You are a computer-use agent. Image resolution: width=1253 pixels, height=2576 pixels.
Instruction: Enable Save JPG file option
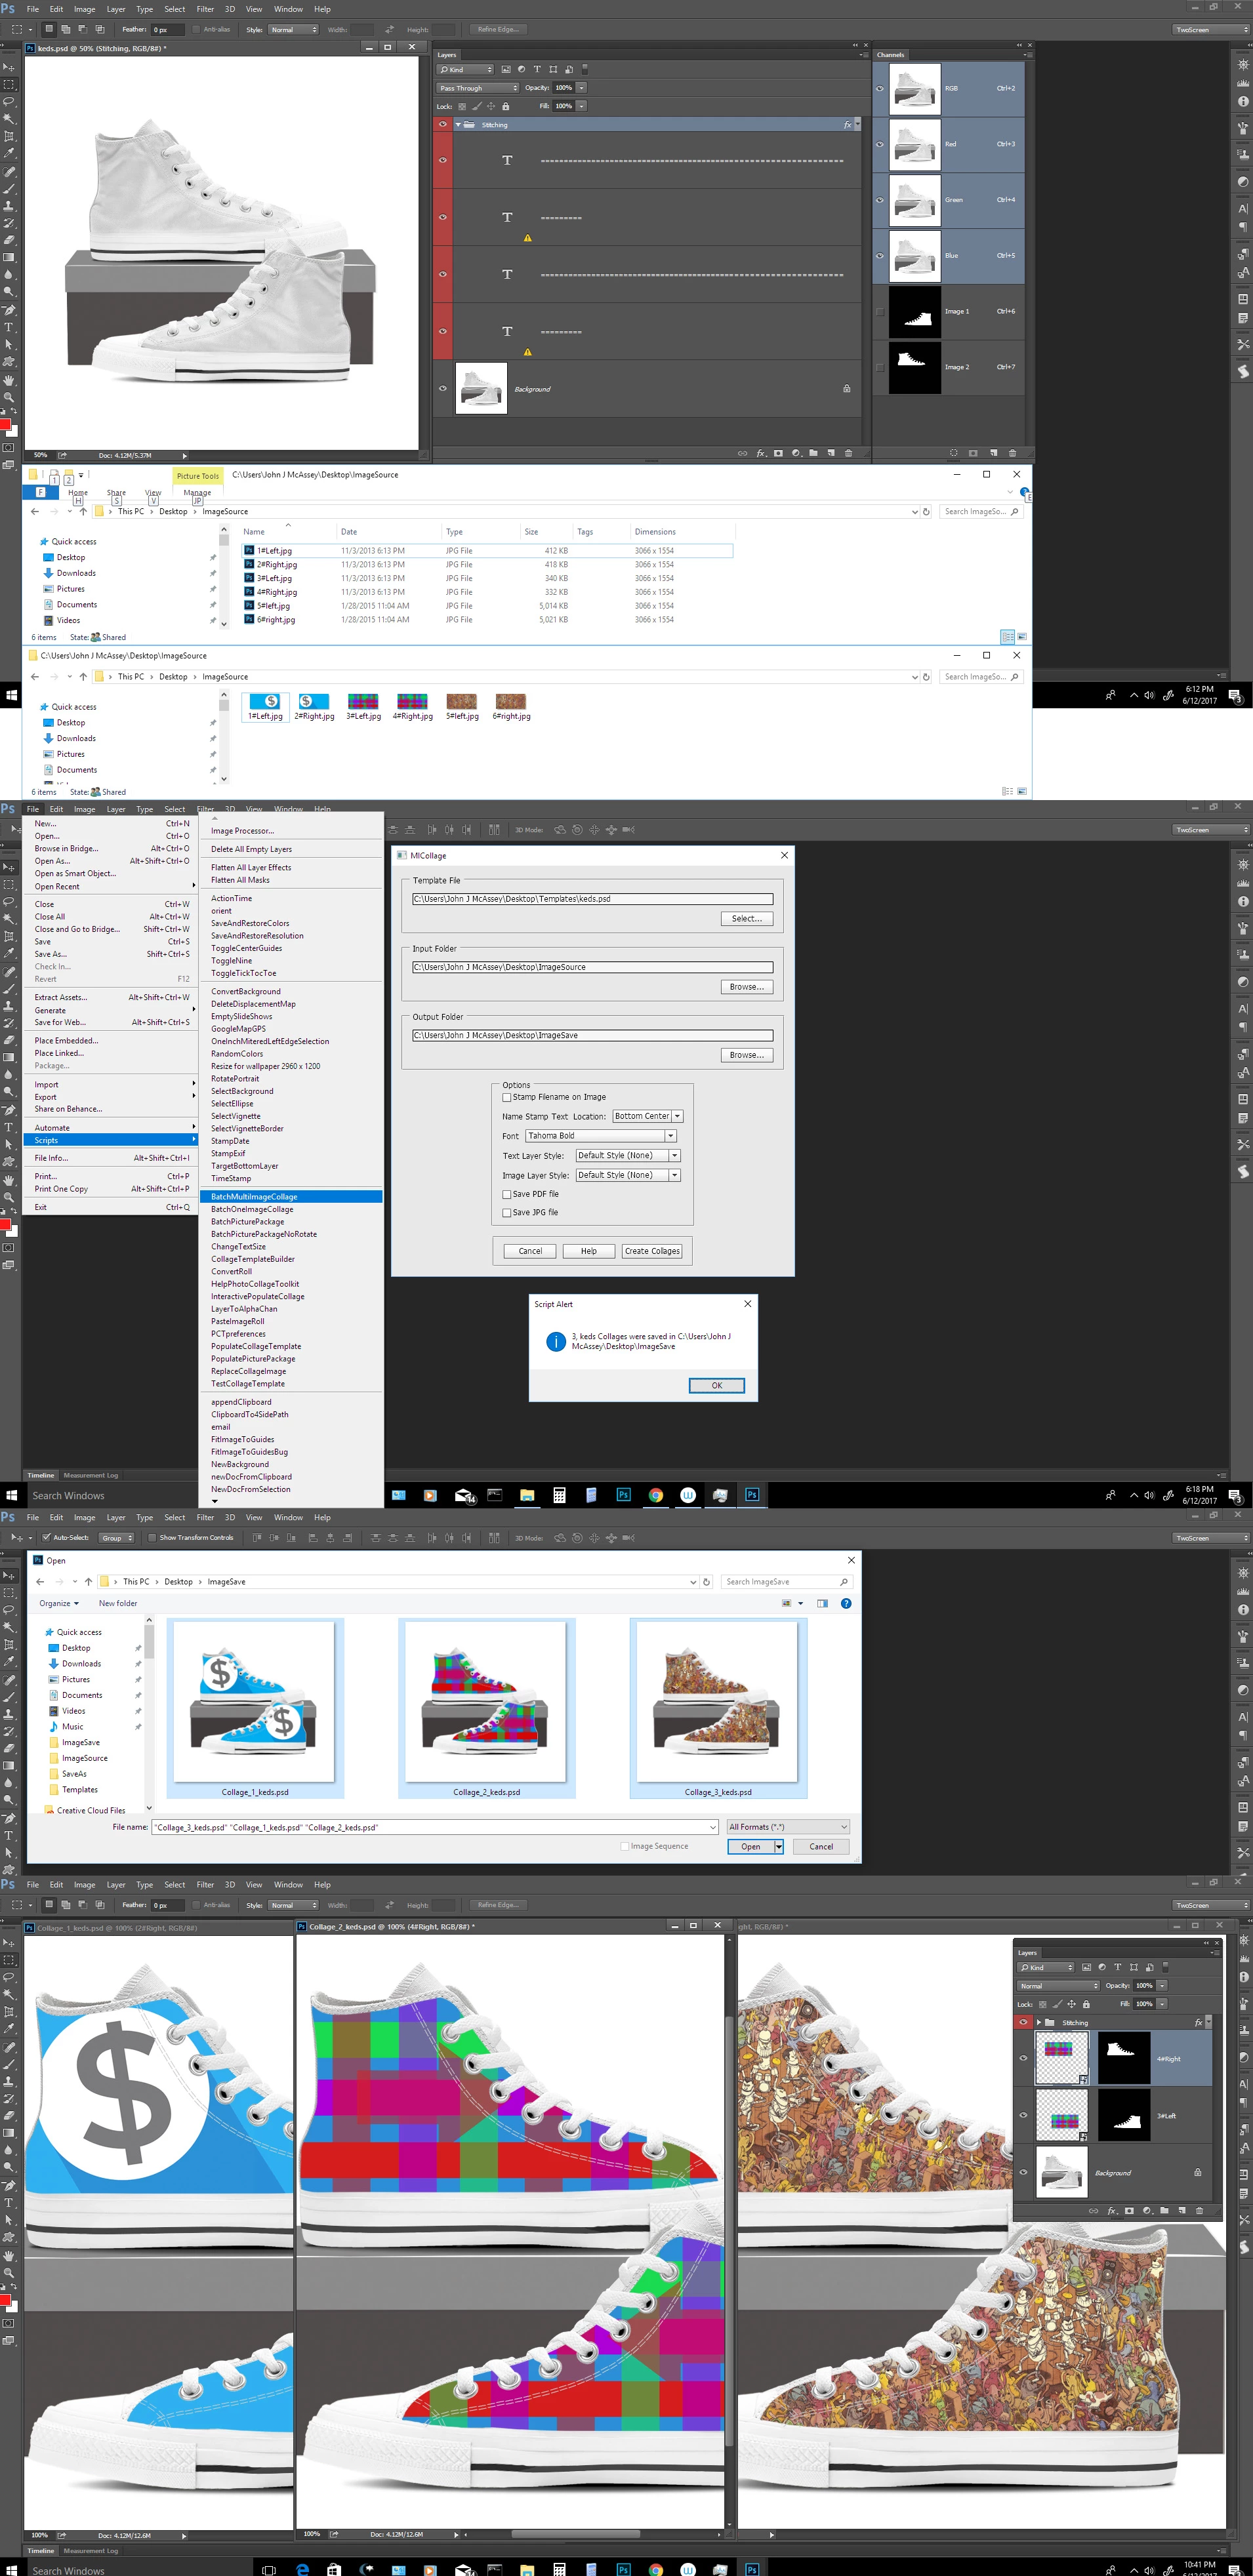(x=507, y=1212)
